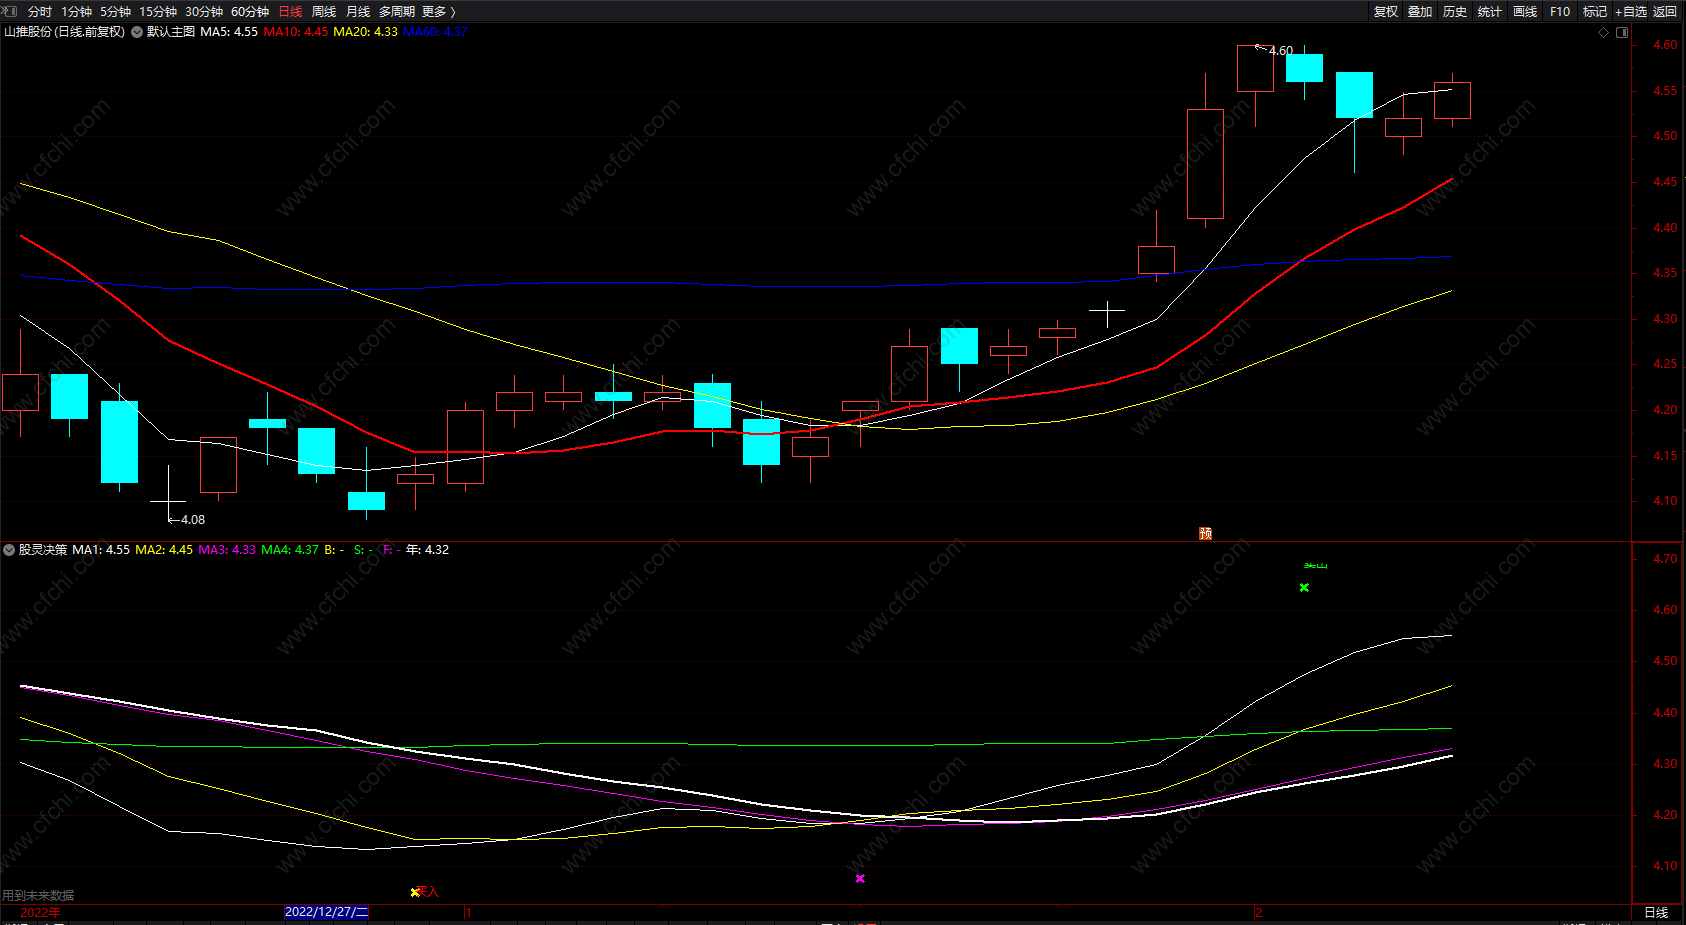Select the 60分钟 period tab
The image size is (1686, 925).
point(250,12)
